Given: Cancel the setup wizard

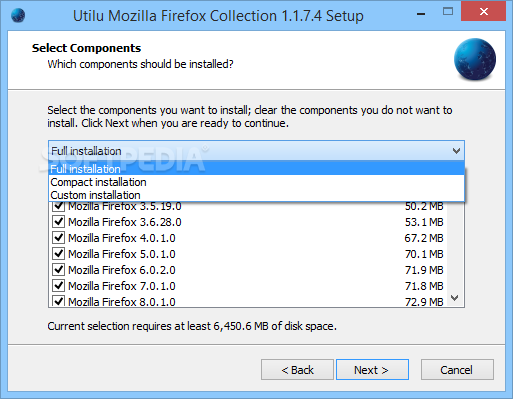Looking at the screenshot, I should 457,370.
